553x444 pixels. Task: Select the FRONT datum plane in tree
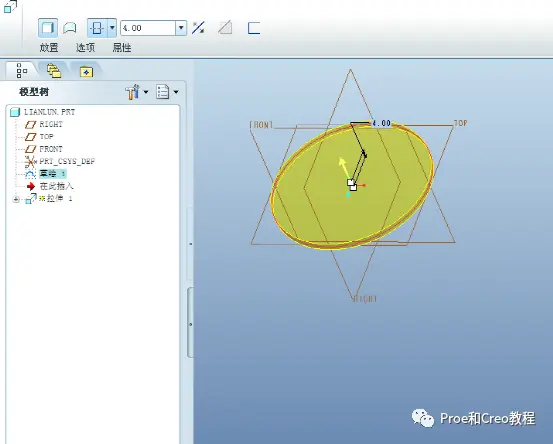tap(45, 149)
